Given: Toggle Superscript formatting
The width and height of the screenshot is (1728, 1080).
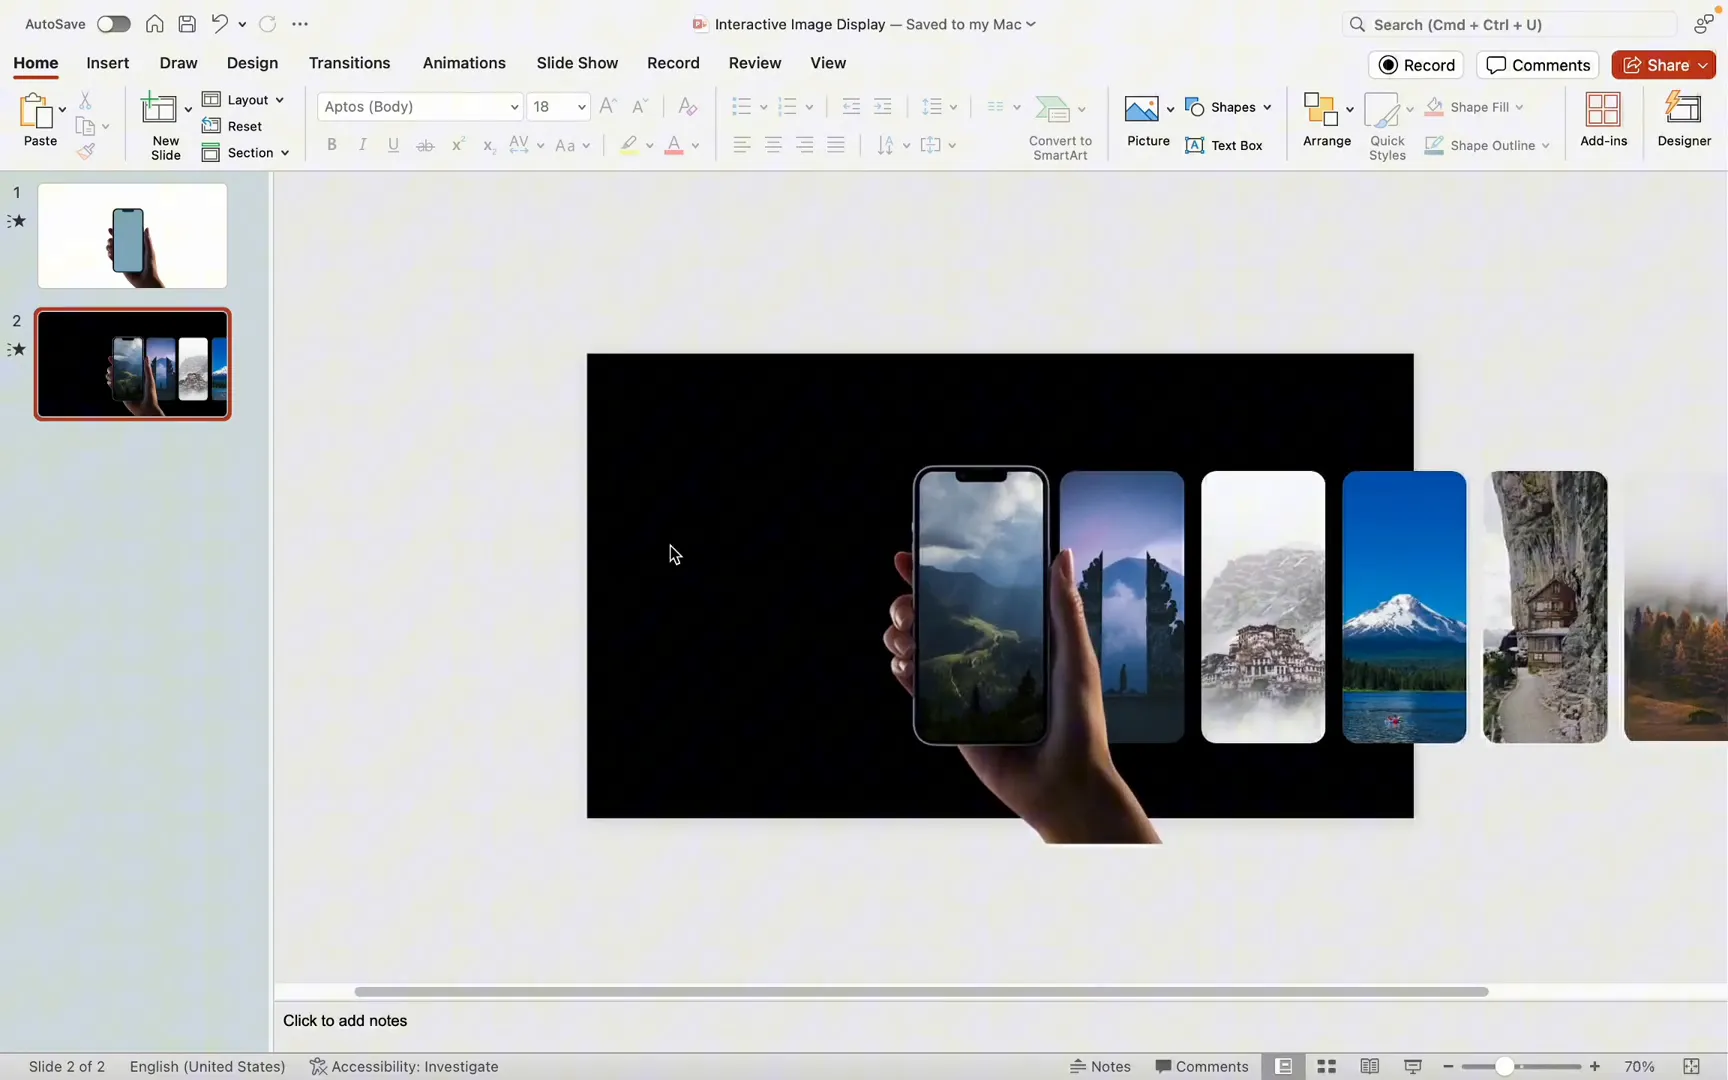Looking at the screenshot, I should tap(457, 145).
